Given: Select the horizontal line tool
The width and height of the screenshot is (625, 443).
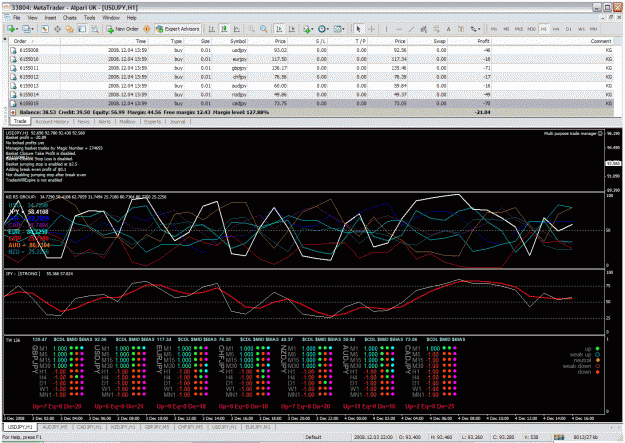Looking at the screenshot, I should (399, 29).
